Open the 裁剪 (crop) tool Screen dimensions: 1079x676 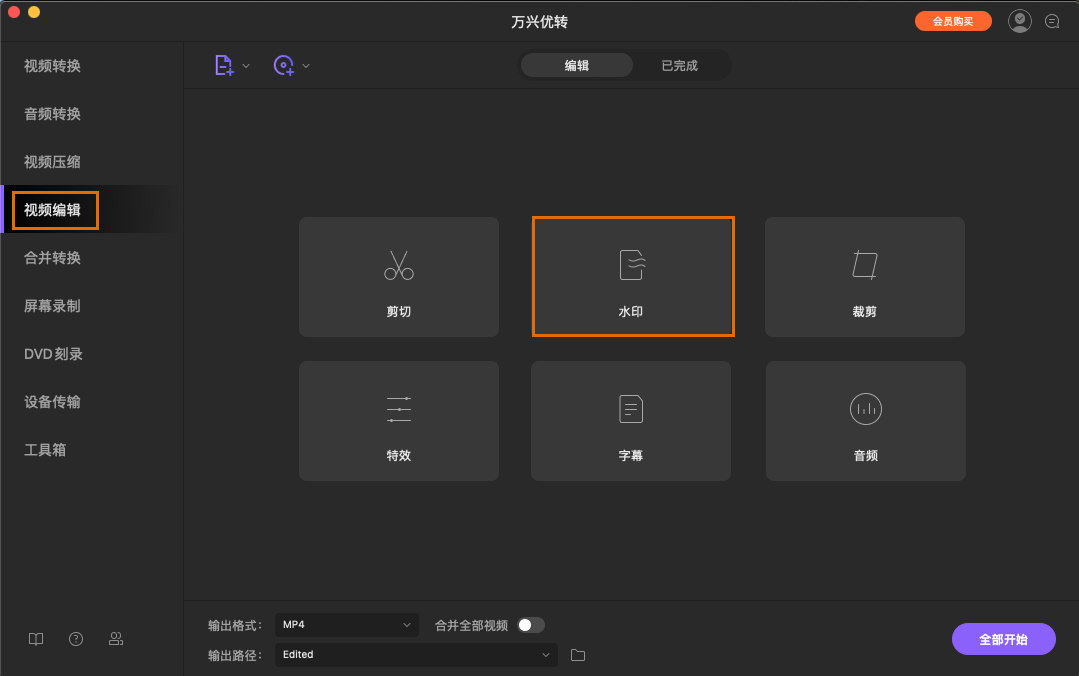[864, 277]
